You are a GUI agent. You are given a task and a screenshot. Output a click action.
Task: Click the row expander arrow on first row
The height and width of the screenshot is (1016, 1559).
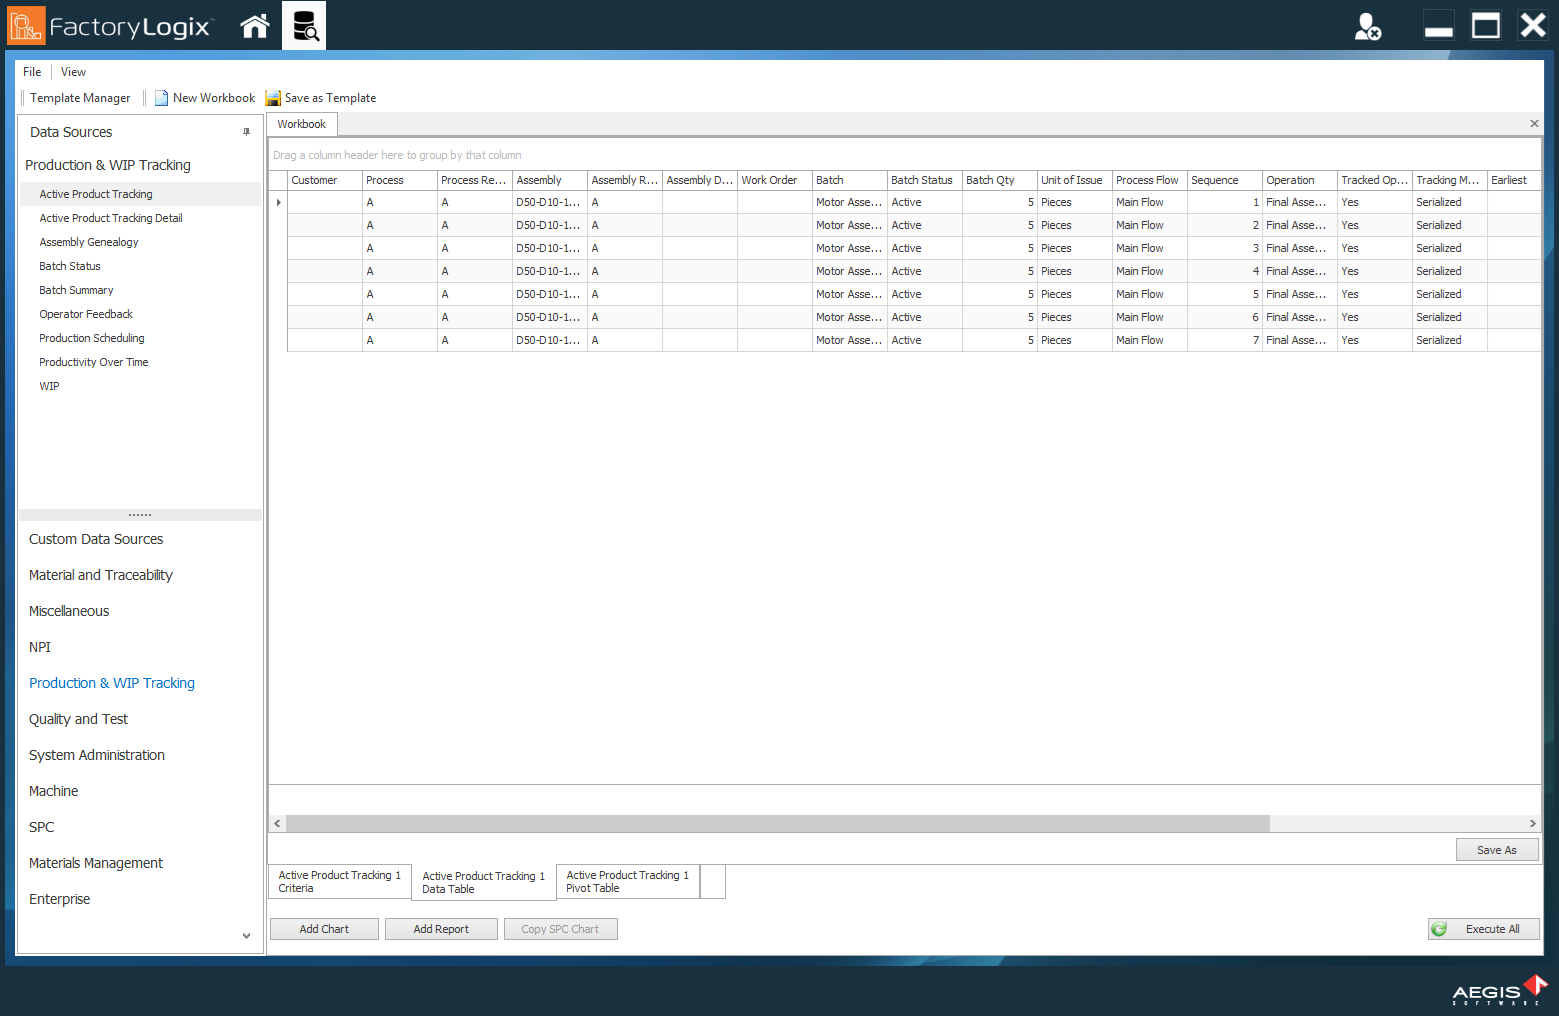[x=278, y=201]
